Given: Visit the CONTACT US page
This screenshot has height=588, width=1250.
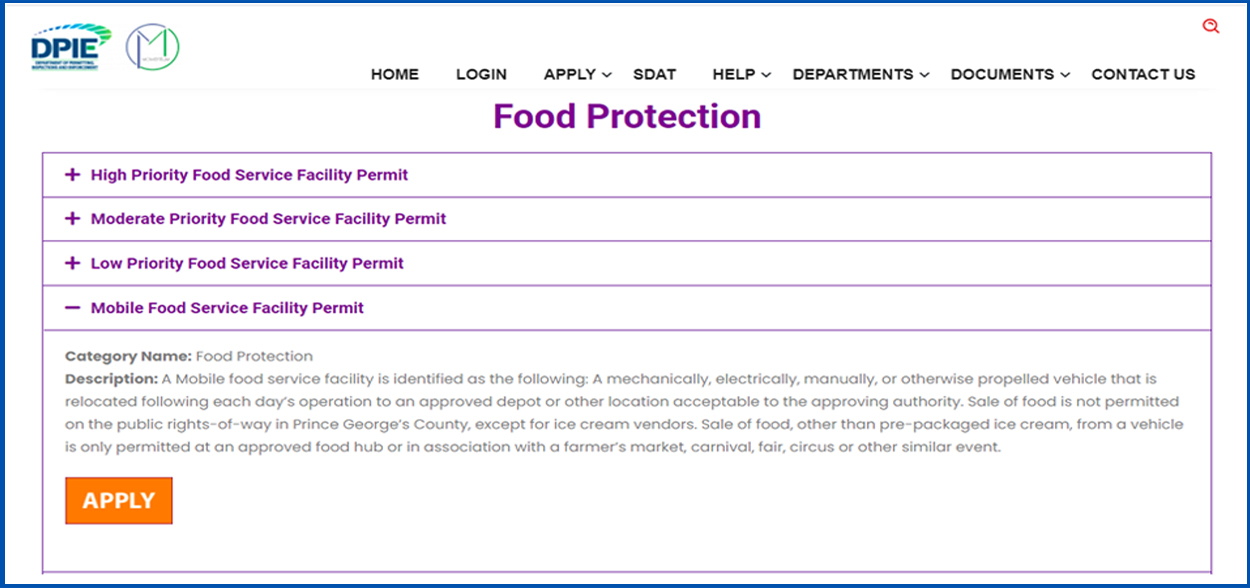Looking at the screenshot, I should pos(1143,74).
